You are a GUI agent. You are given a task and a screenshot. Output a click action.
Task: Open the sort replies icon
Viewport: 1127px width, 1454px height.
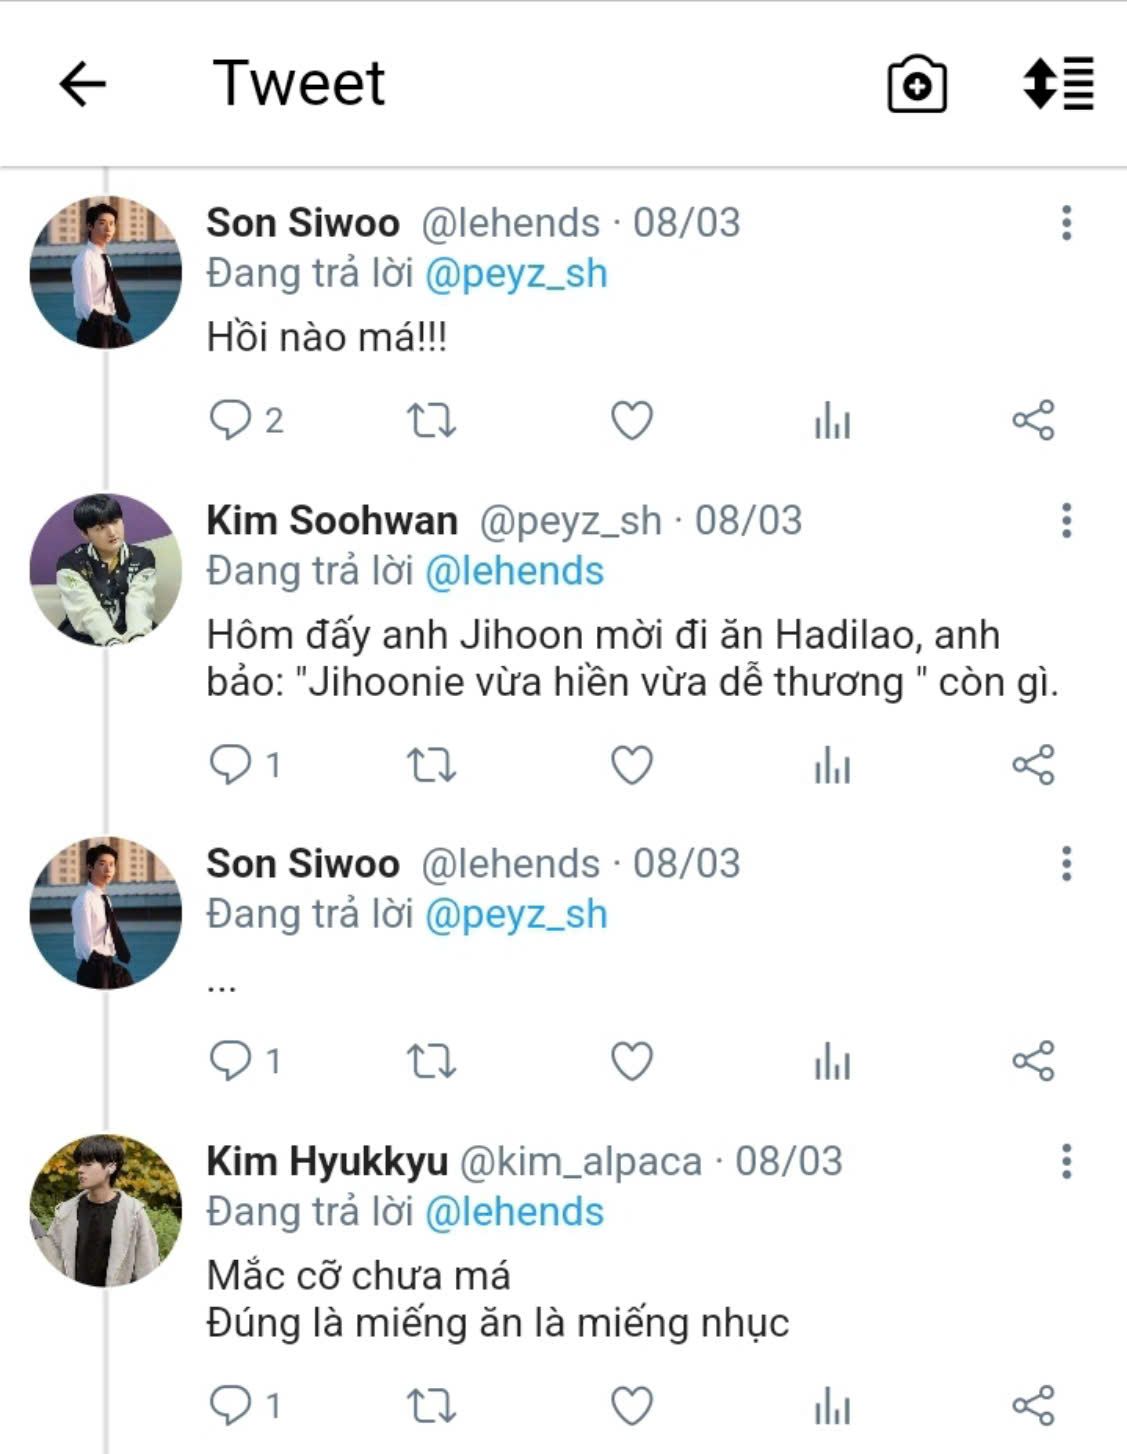tap(1058, 83)
